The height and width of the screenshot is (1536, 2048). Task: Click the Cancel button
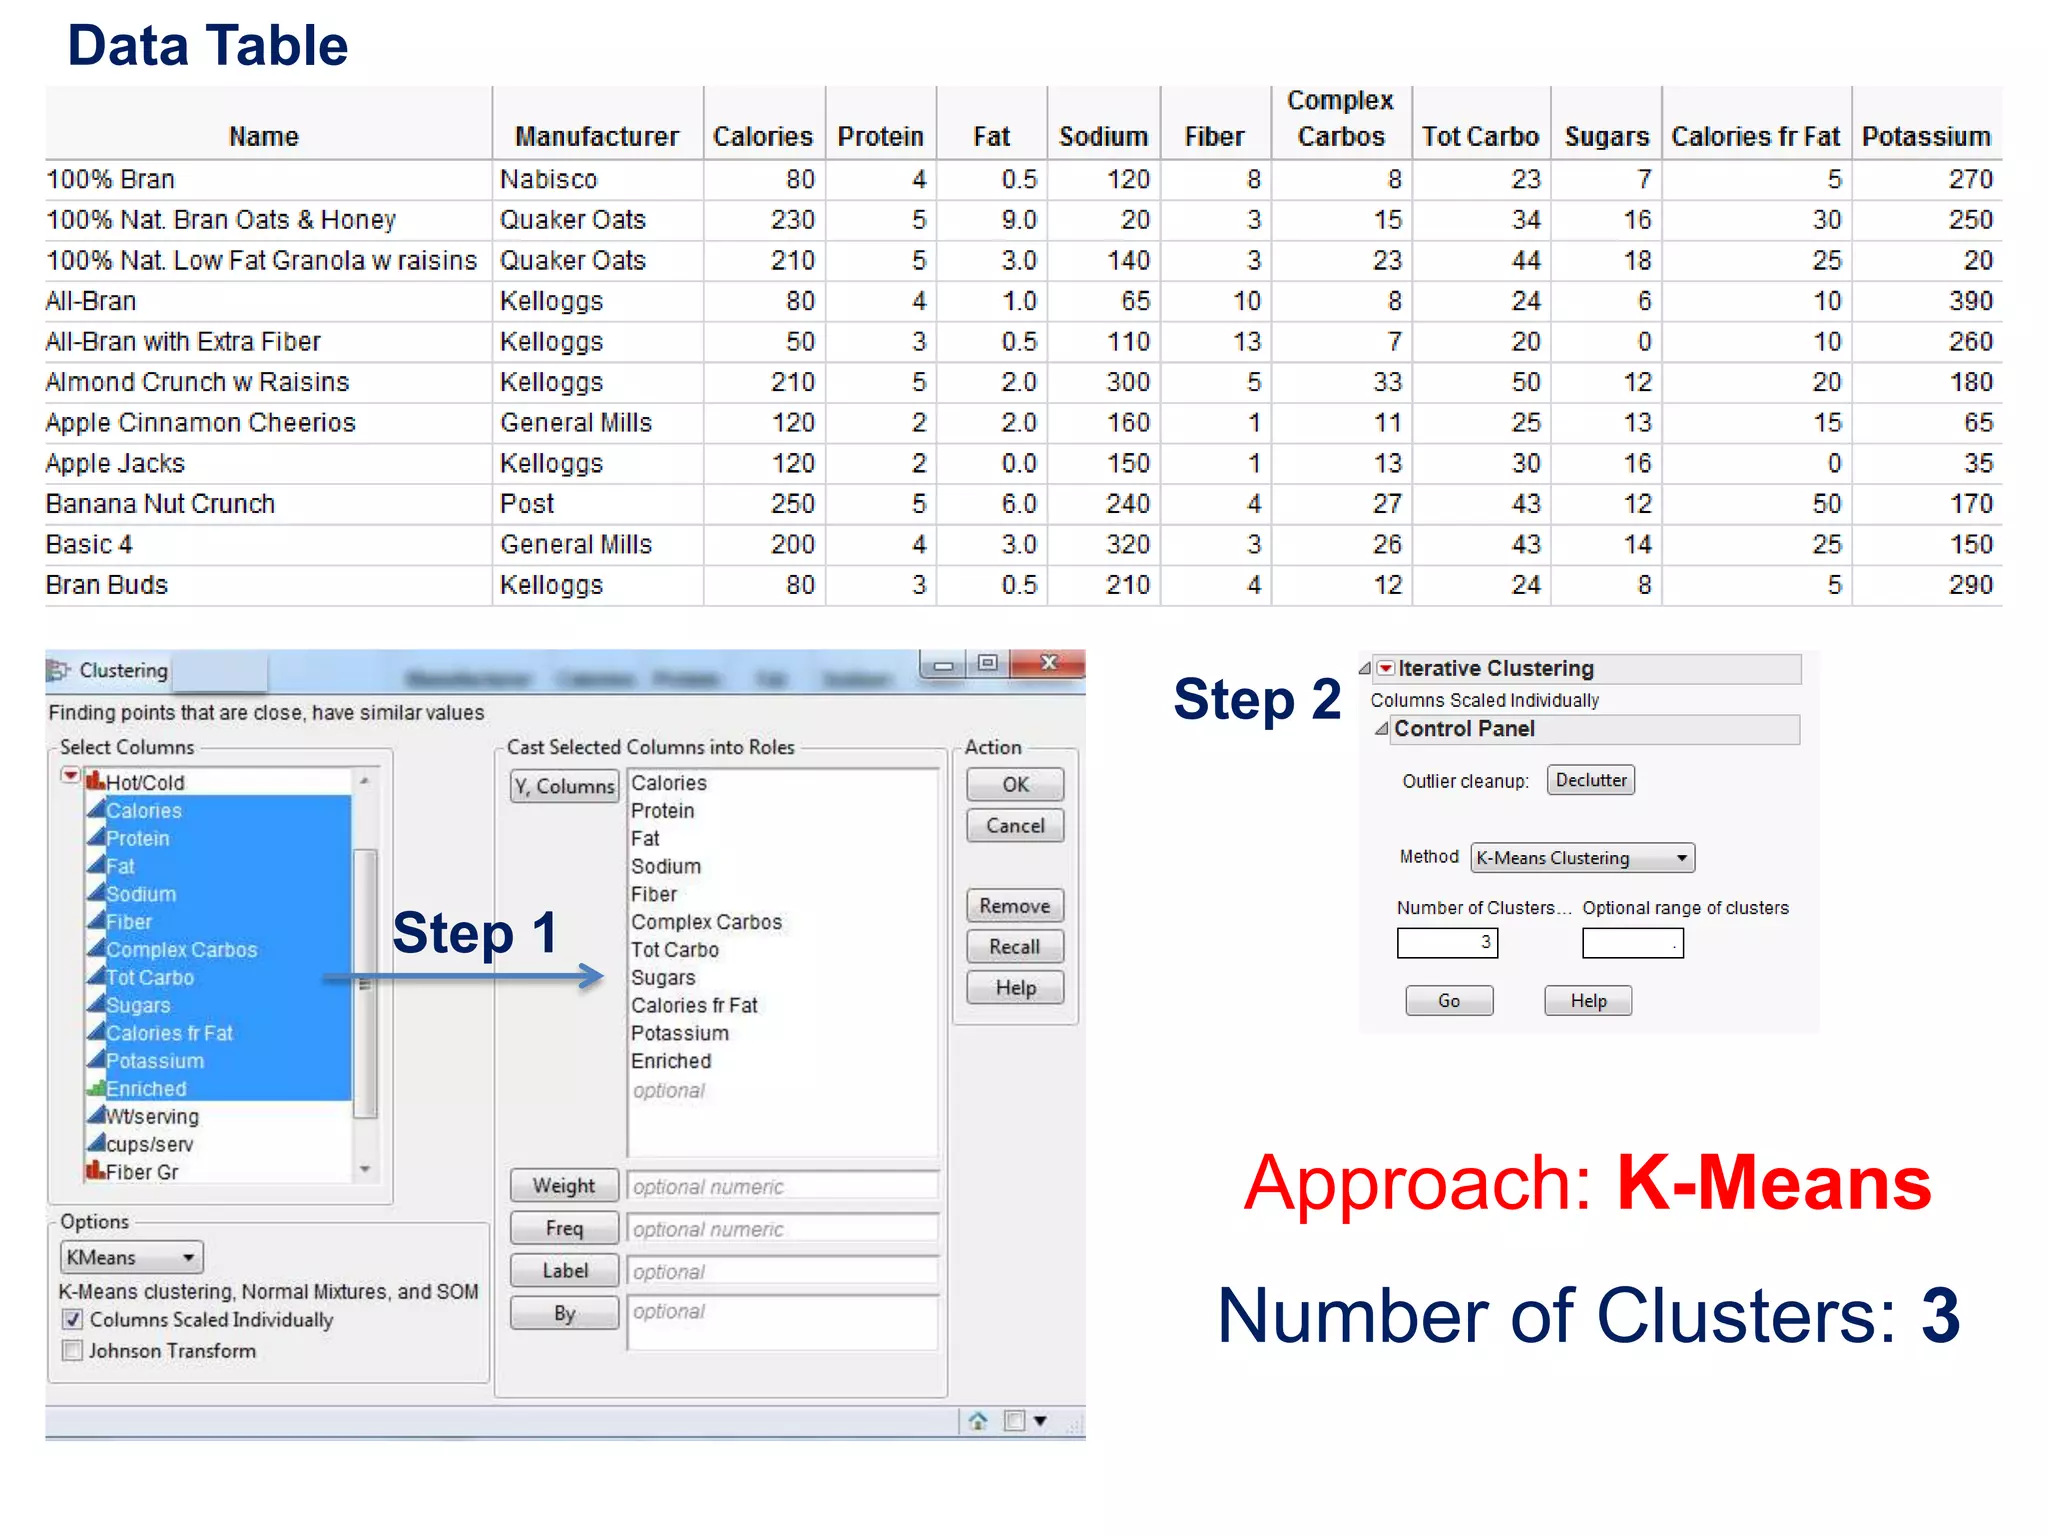1015,826
